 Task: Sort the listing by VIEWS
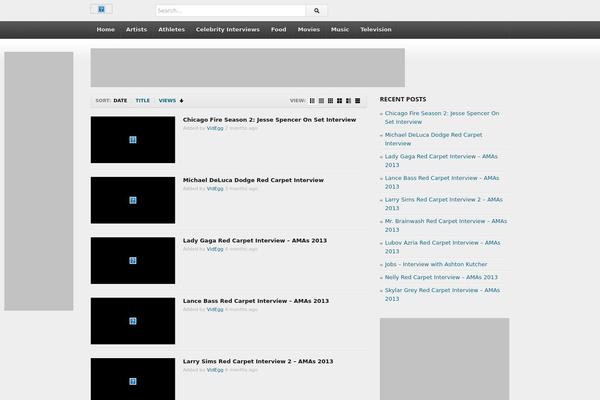click(x=167, y=101)
